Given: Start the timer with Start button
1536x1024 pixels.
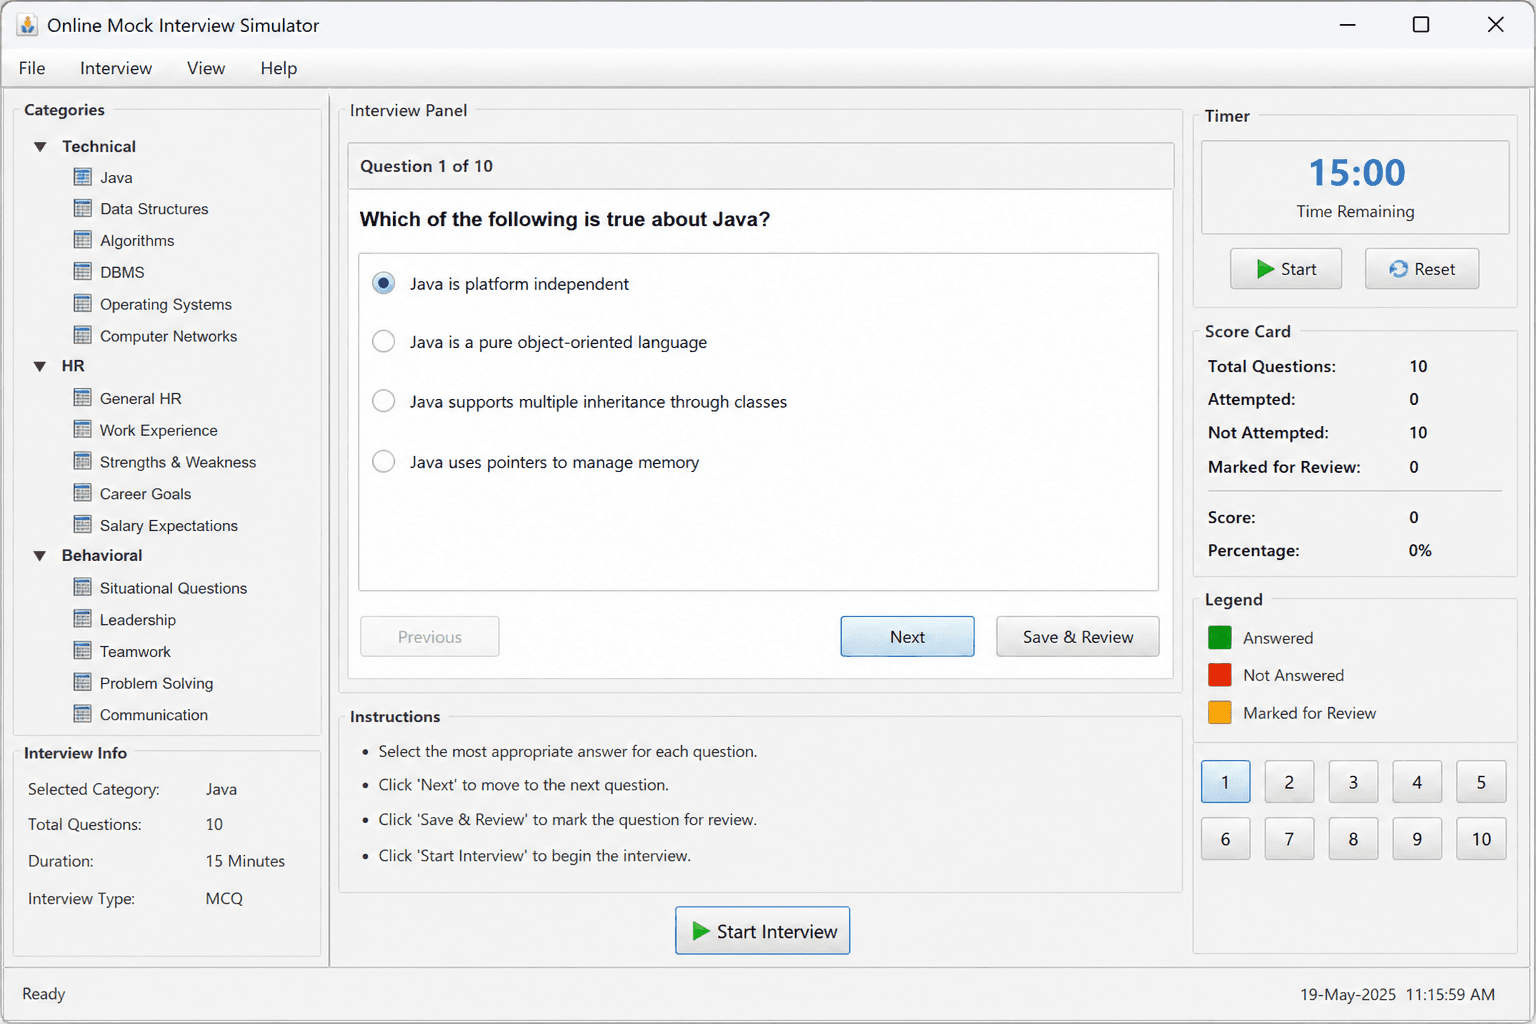Looking at the screenshot, I should [x=1286, y=269].
